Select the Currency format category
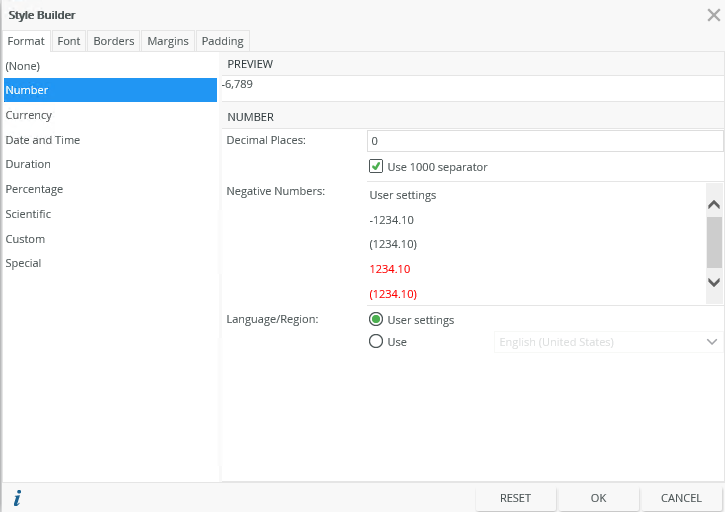Image resolution: width=725 pixels, height=512 pixels. tap(29, 115)
